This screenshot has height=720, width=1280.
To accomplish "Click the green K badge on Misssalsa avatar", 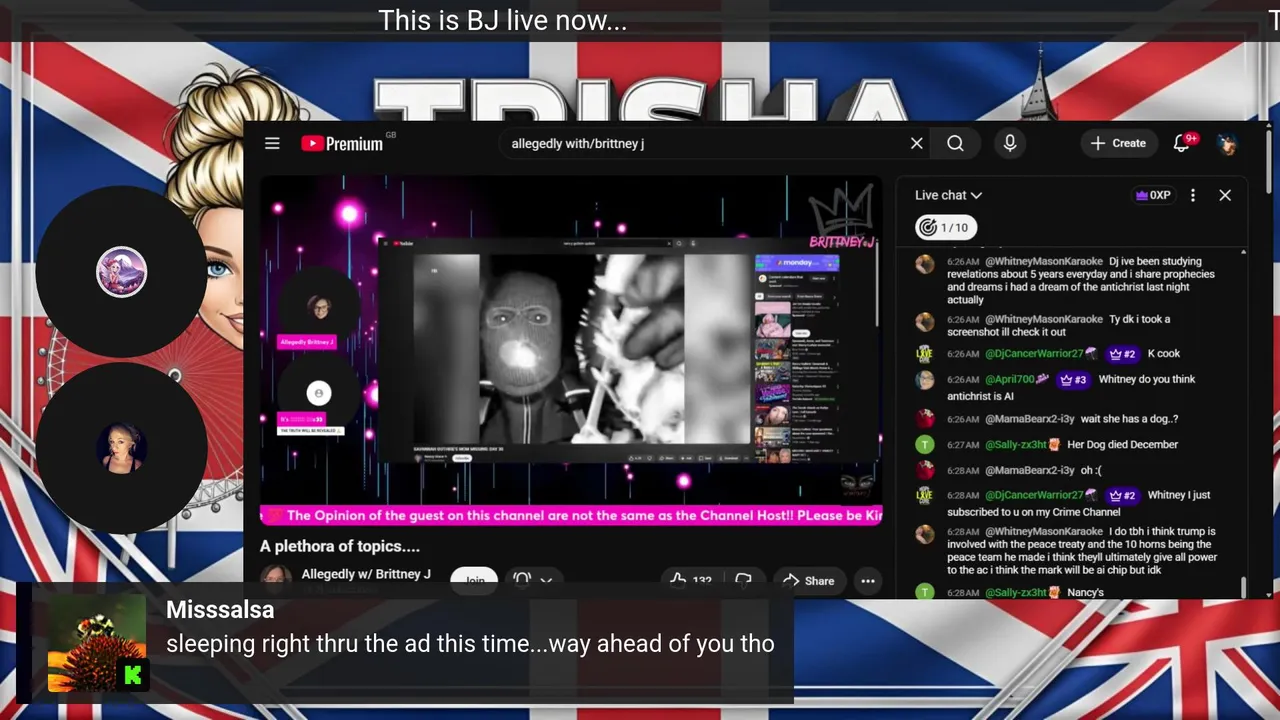I will coord(133,675).
